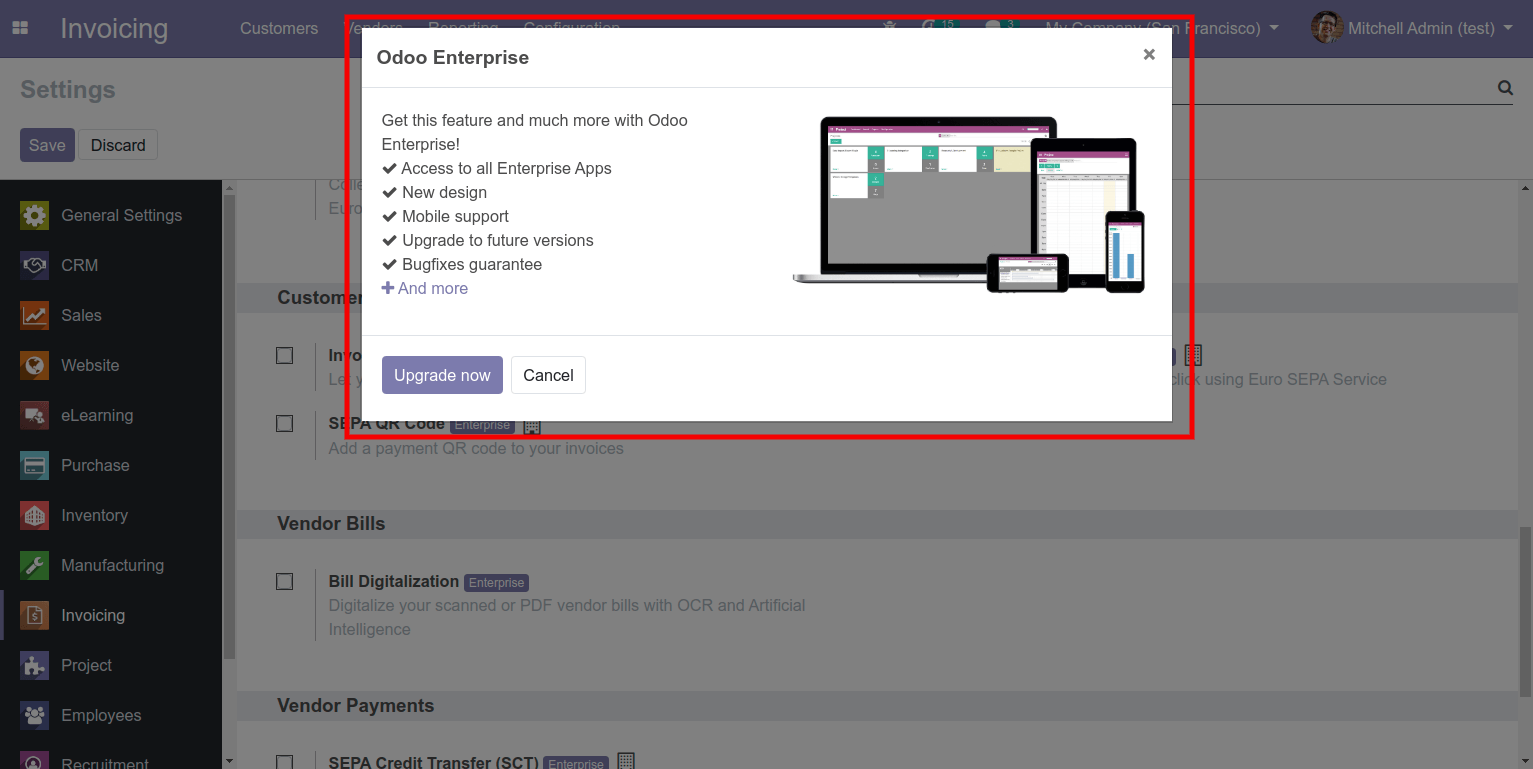Open the apps grid menu icon
Viewport: 1533px width, 769px height.
coord(20,28)
